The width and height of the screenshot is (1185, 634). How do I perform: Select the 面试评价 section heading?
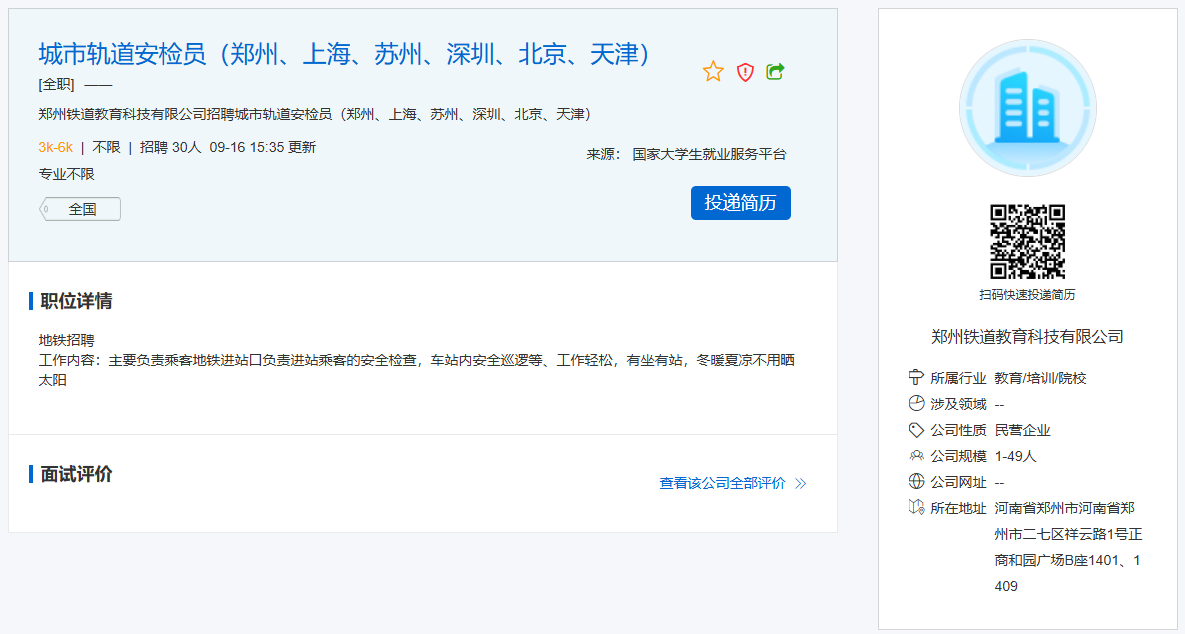pos(76,474)
